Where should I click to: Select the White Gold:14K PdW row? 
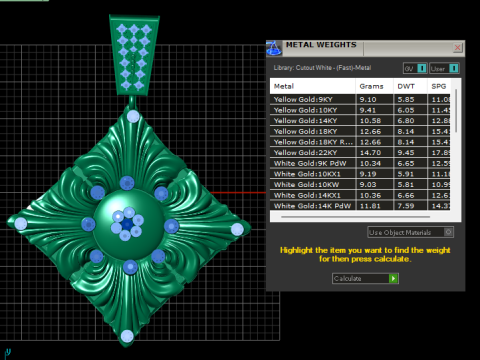(360, 206)
